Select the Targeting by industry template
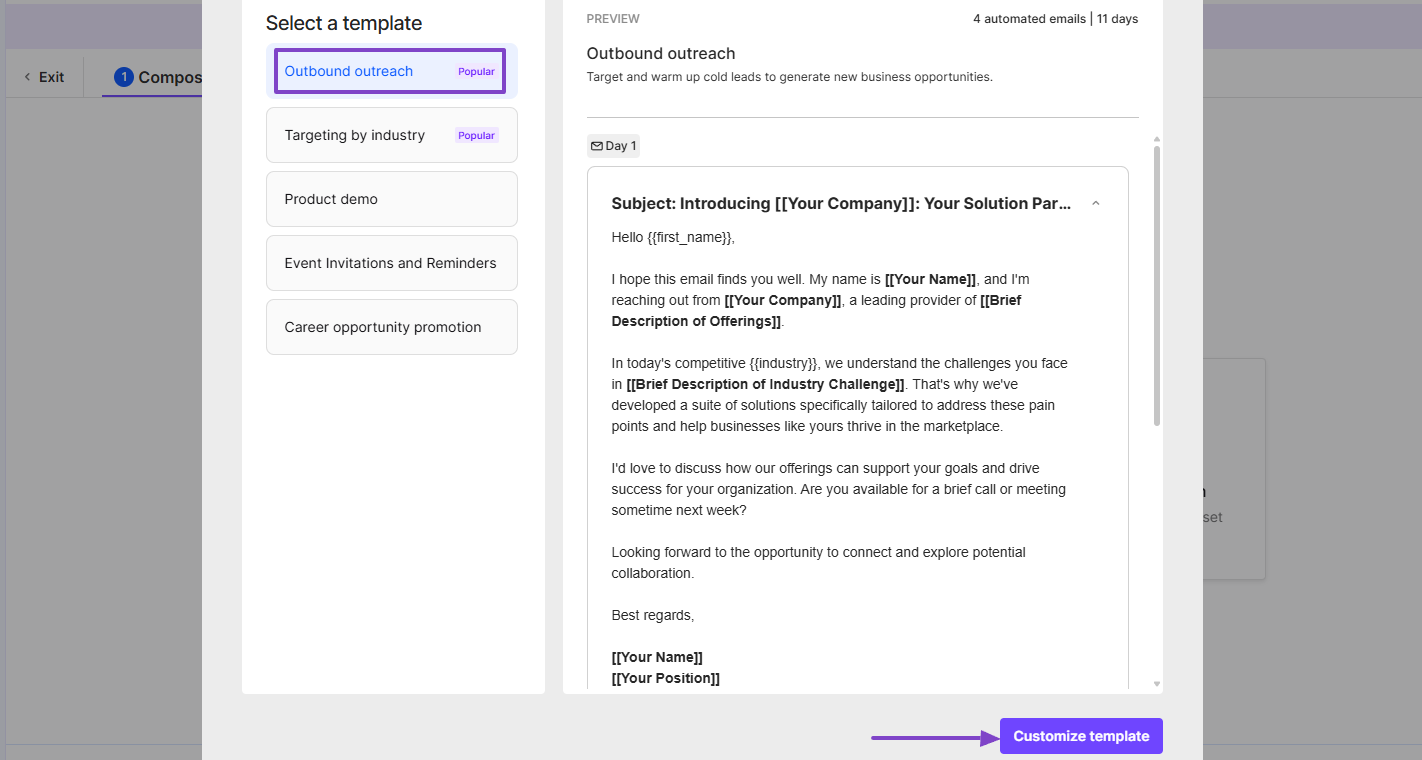1422x760 pixels. pos(391,135)
